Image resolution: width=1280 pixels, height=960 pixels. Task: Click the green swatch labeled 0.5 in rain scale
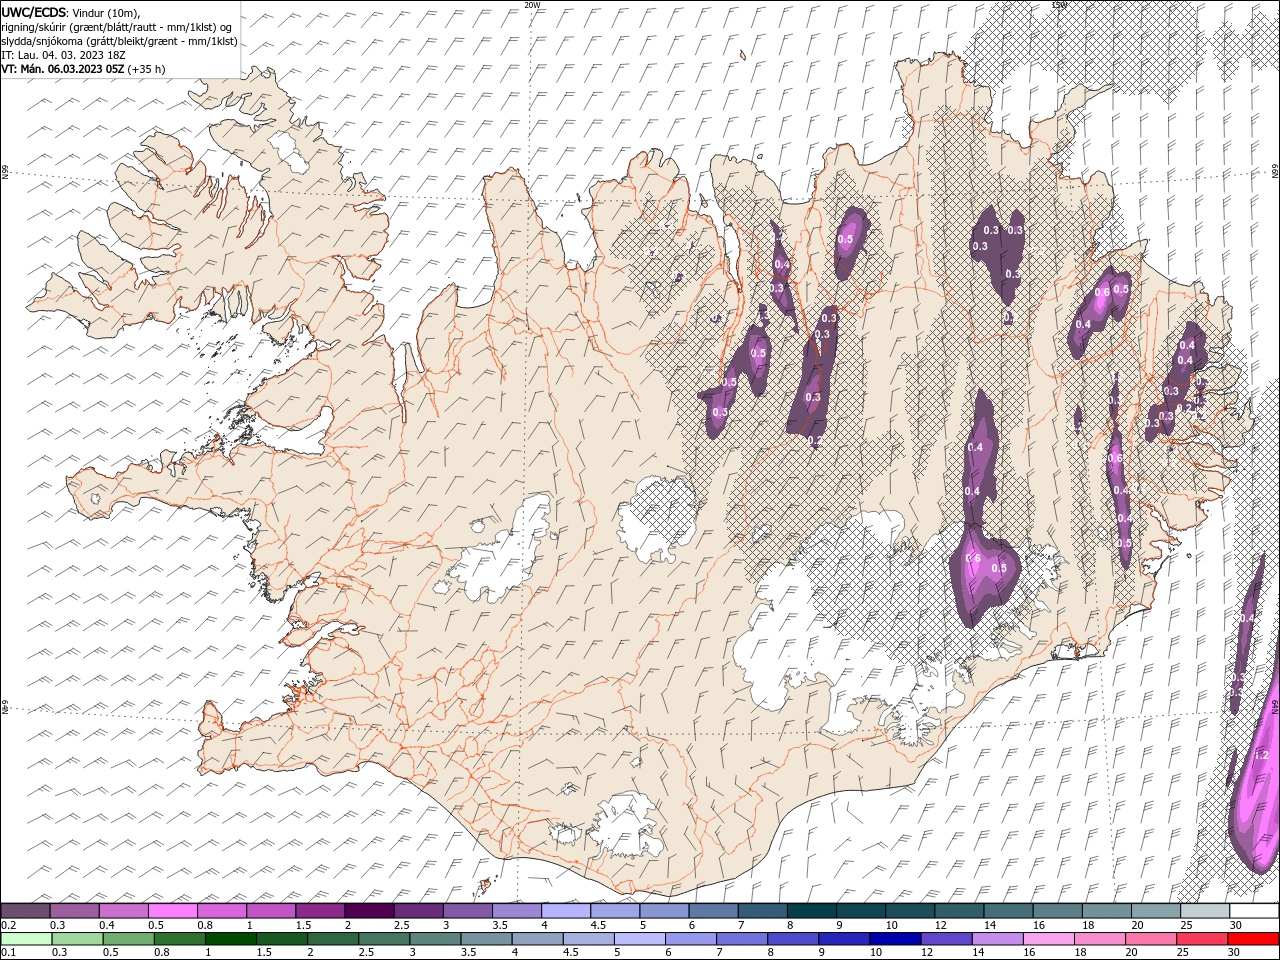pos(128,939)
